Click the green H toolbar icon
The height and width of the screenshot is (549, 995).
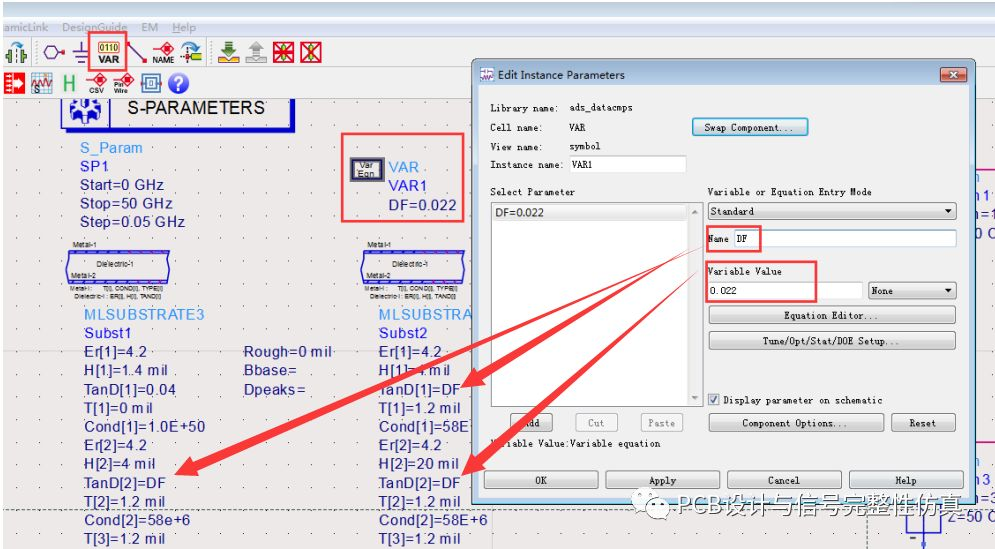(69, 83)
